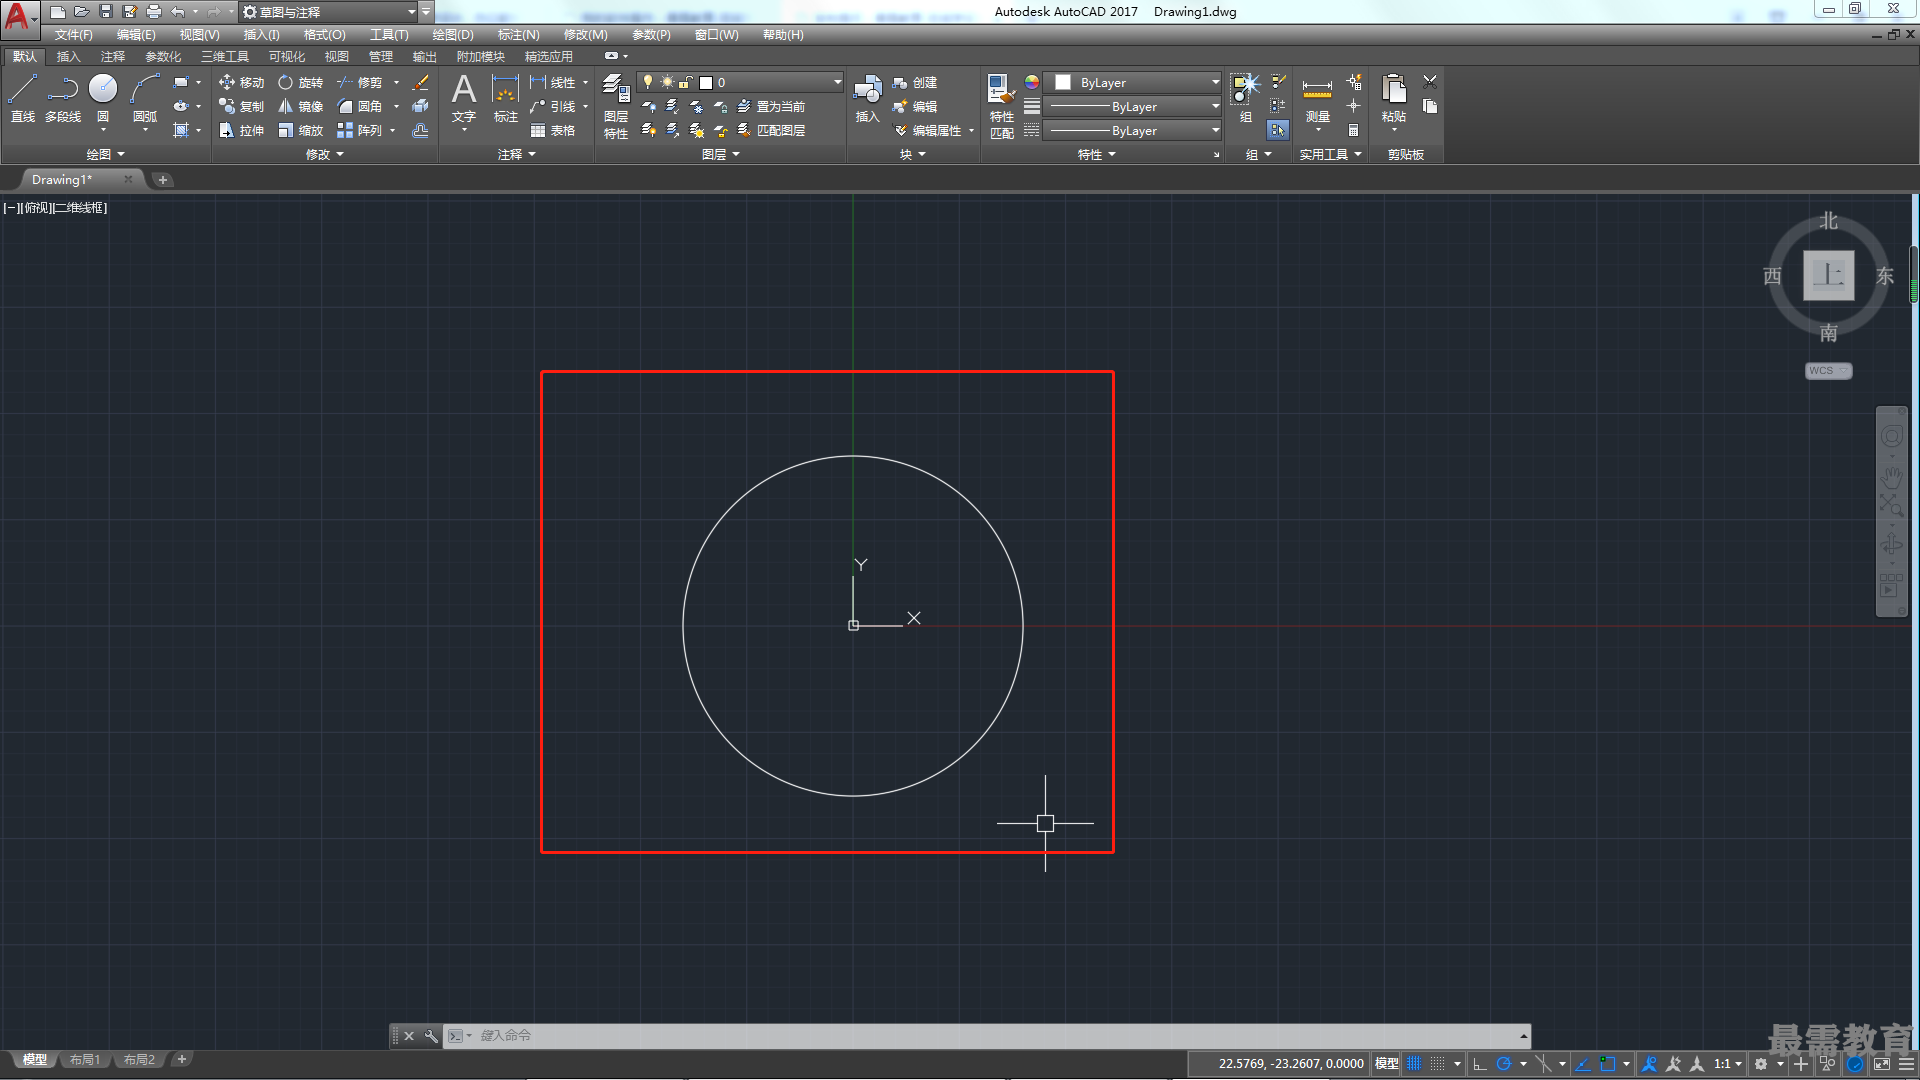This screenshot has height=1080, width=1920.
Task: Expand the 注释 (Annotation) panel
Action: point(517,155)
